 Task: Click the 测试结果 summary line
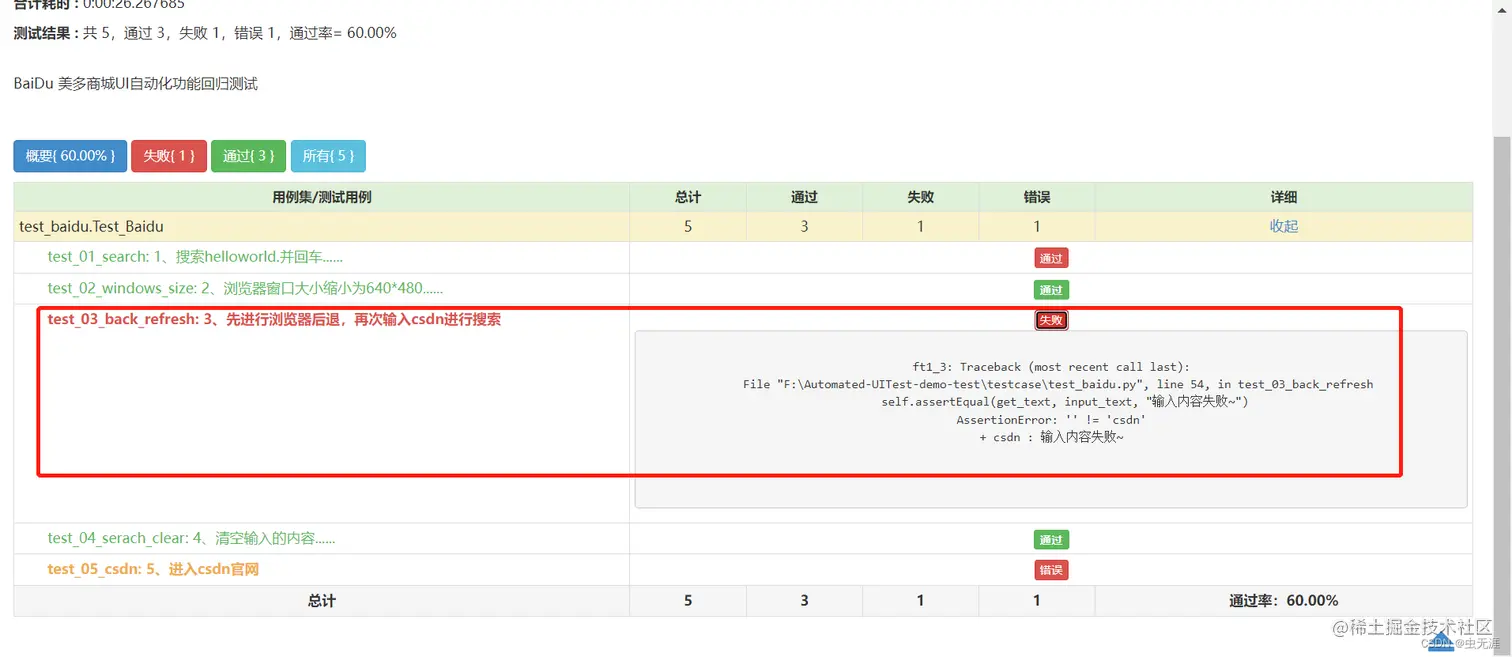tap(205, 33)
